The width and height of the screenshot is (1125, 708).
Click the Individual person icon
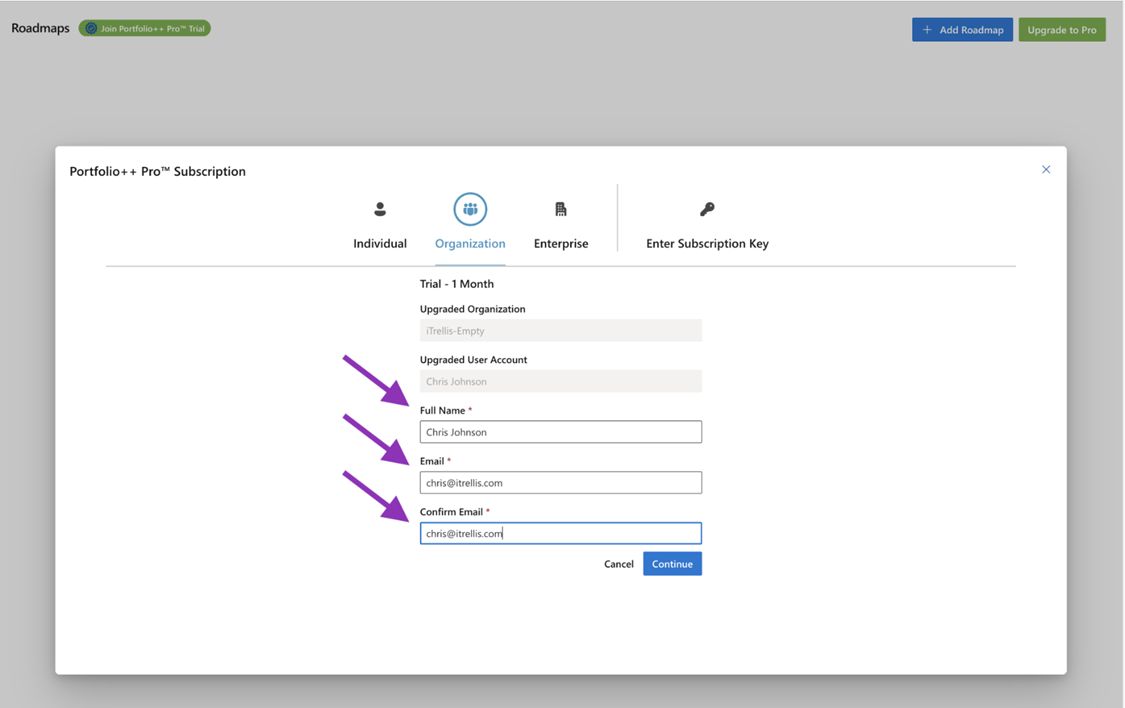pyautogui.click(x=380, y=209)
